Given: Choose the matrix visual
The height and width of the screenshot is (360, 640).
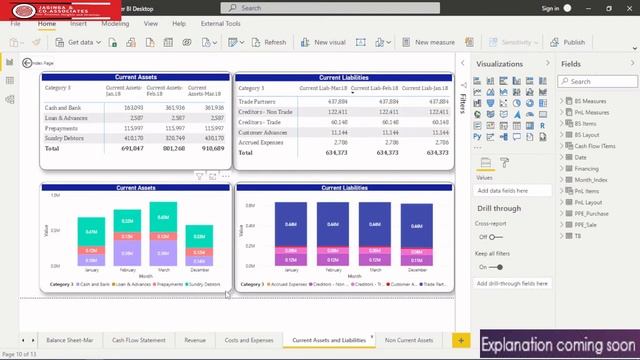Looking at the screenshot, I should (530, 126).
